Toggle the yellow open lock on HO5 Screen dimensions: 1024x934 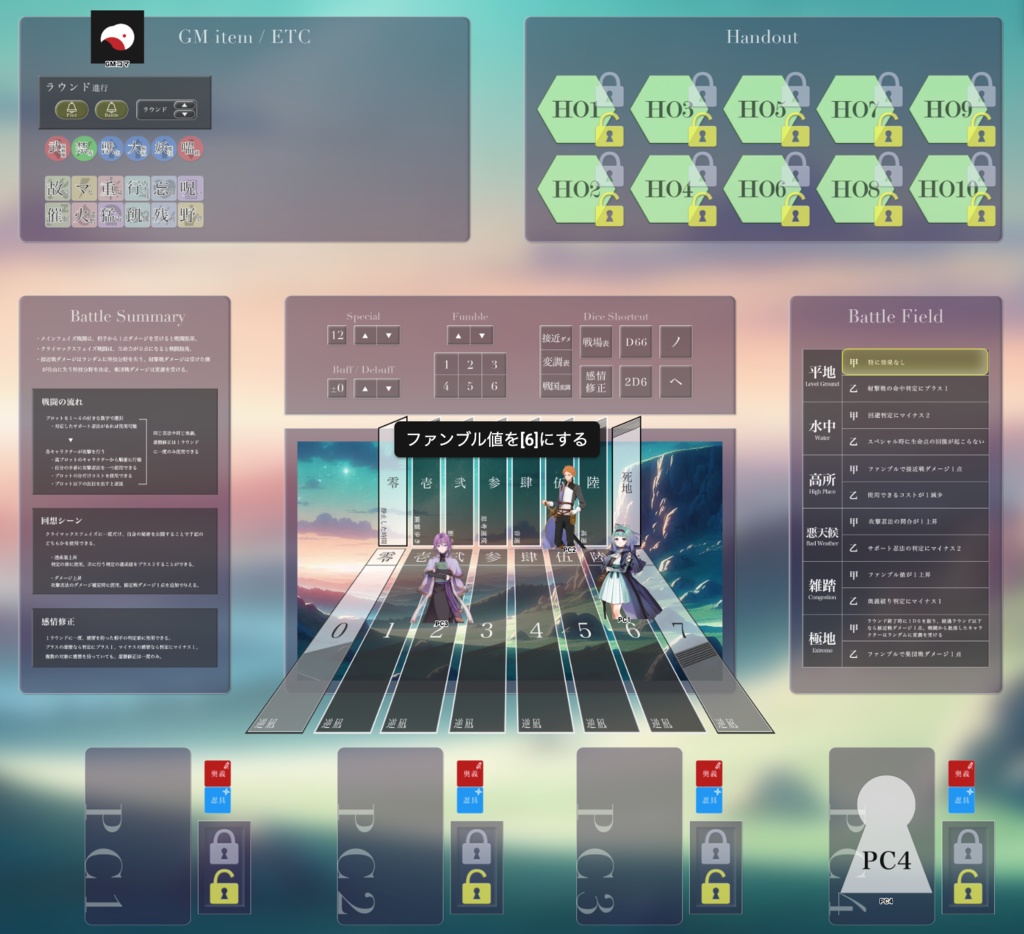(x=795, y=129)
